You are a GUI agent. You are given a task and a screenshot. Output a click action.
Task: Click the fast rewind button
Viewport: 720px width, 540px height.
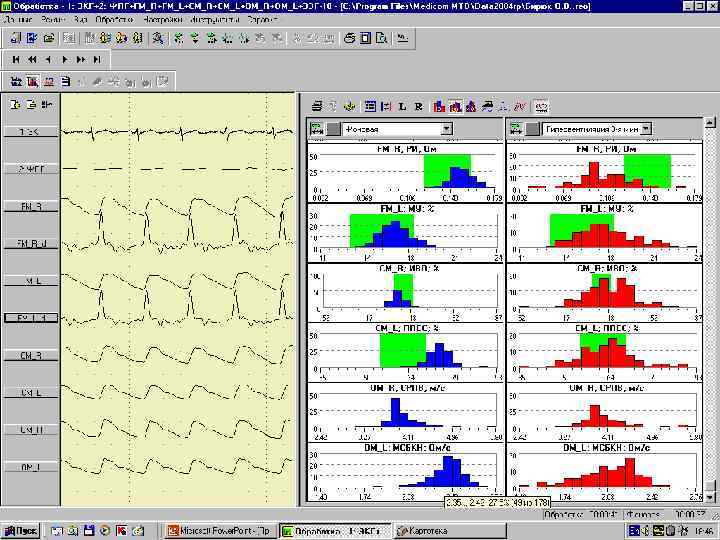(32, 59)
